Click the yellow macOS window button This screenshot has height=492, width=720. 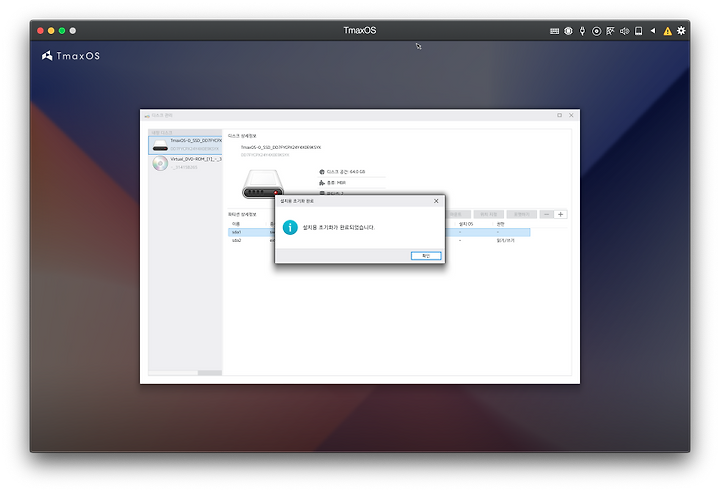pyautogui.click(x=51, y=31)
